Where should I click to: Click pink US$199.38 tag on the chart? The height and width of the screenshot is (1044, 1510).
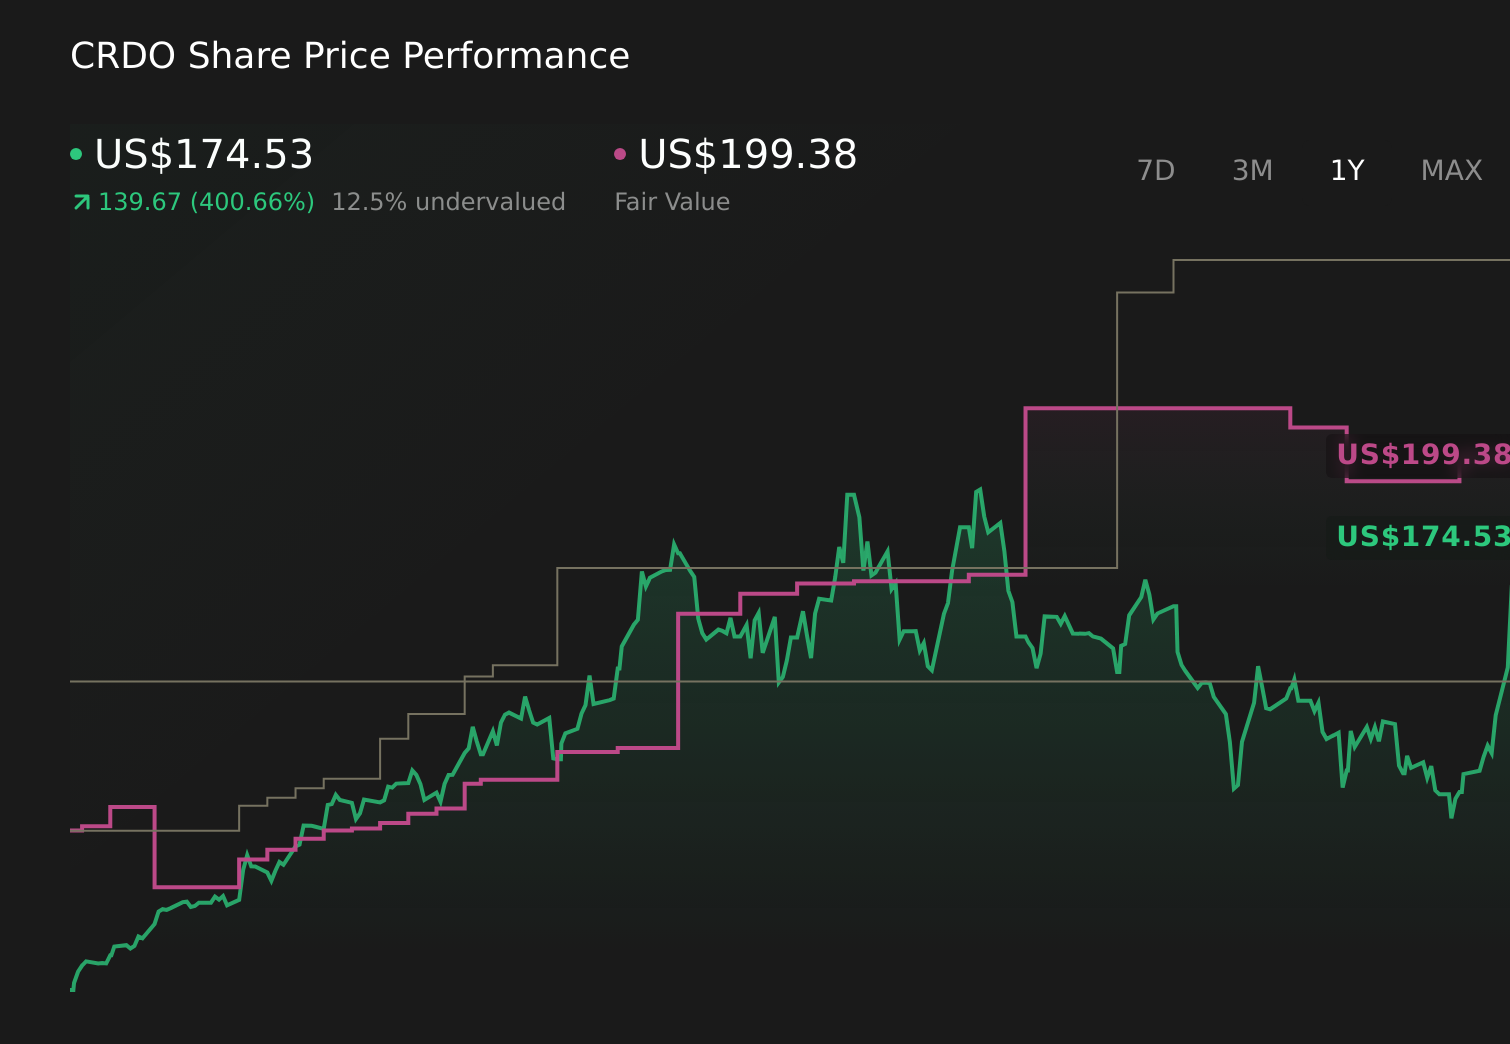tap(1420, 455)
